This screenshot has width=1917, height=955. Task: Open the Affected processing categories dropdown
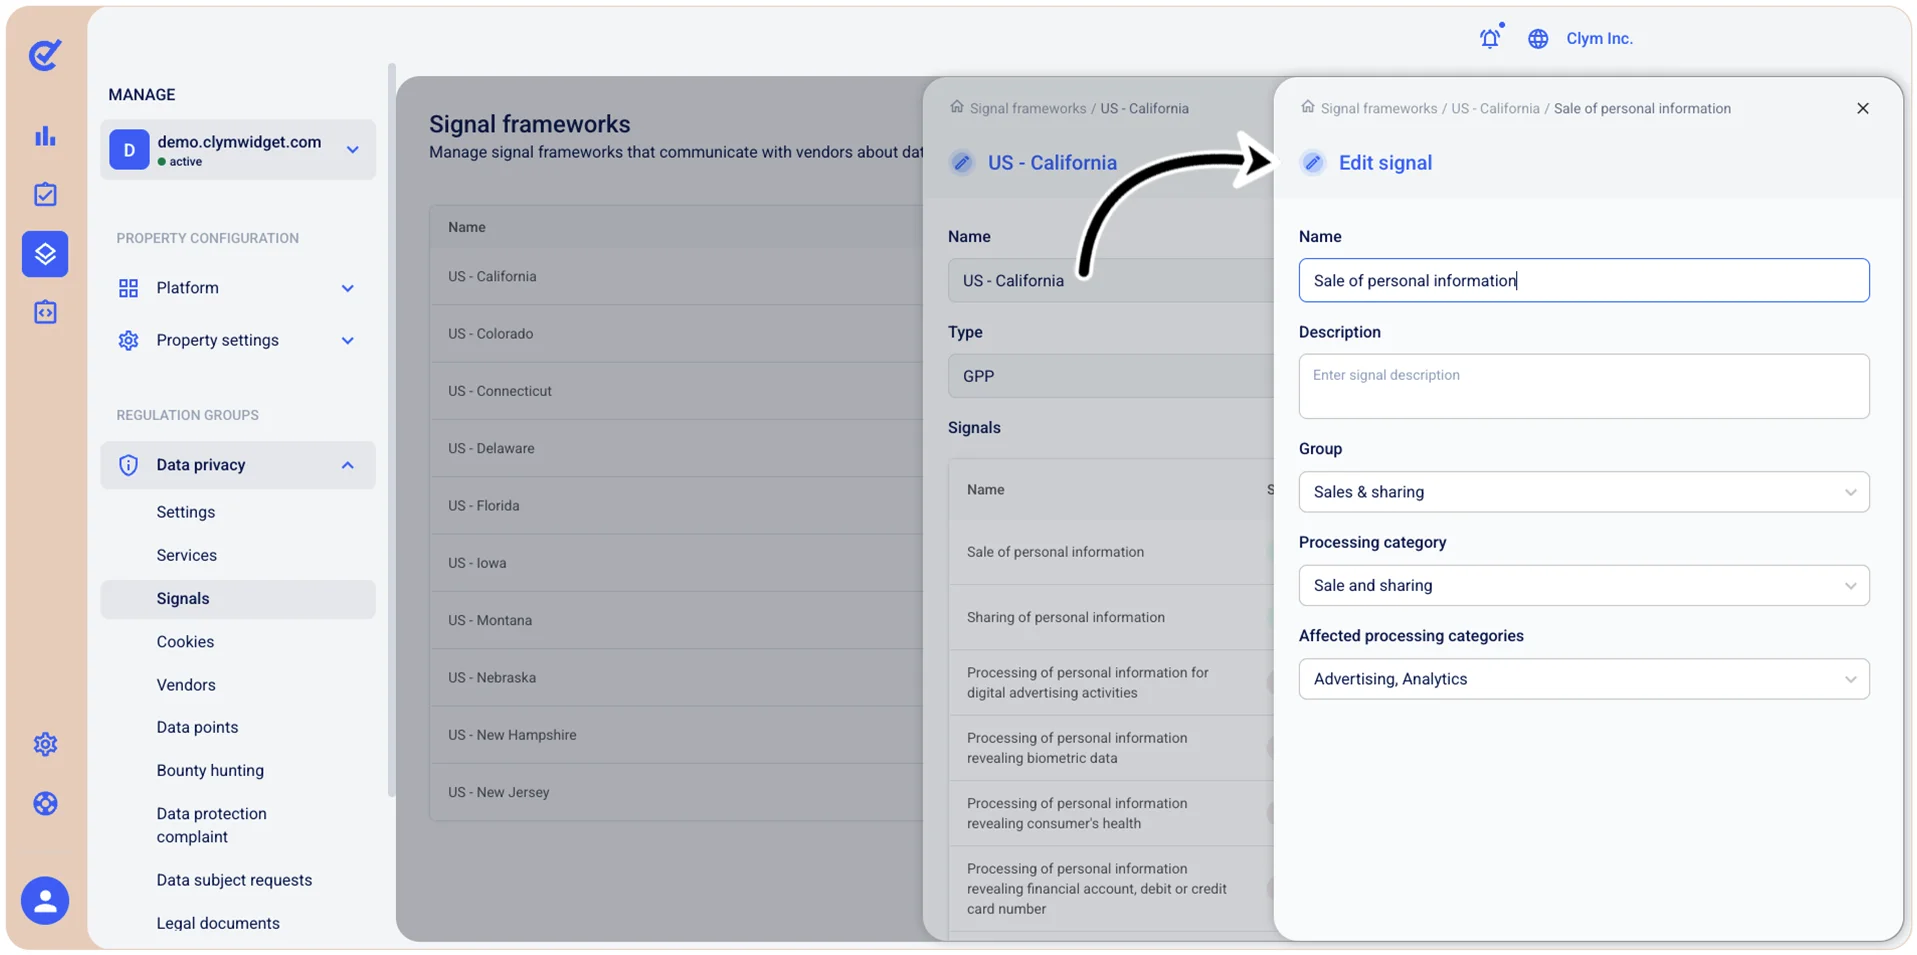[x=1583, y=679]
